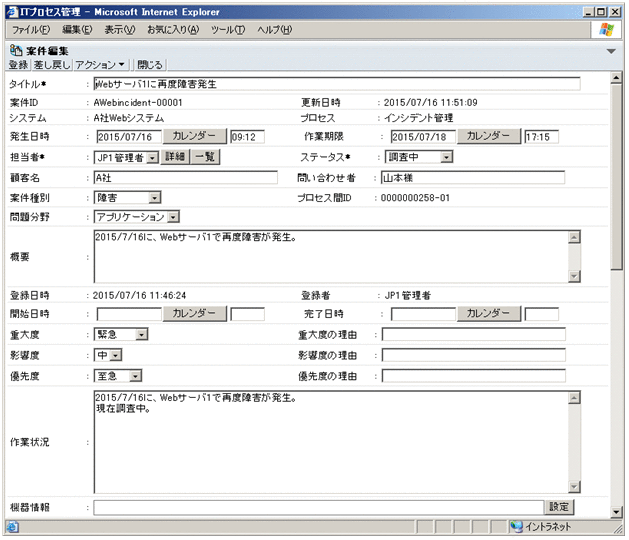The image size is (629, 540).
Task: Open the ヘルプ(H) menu
Action: click(x=274, y=30)
